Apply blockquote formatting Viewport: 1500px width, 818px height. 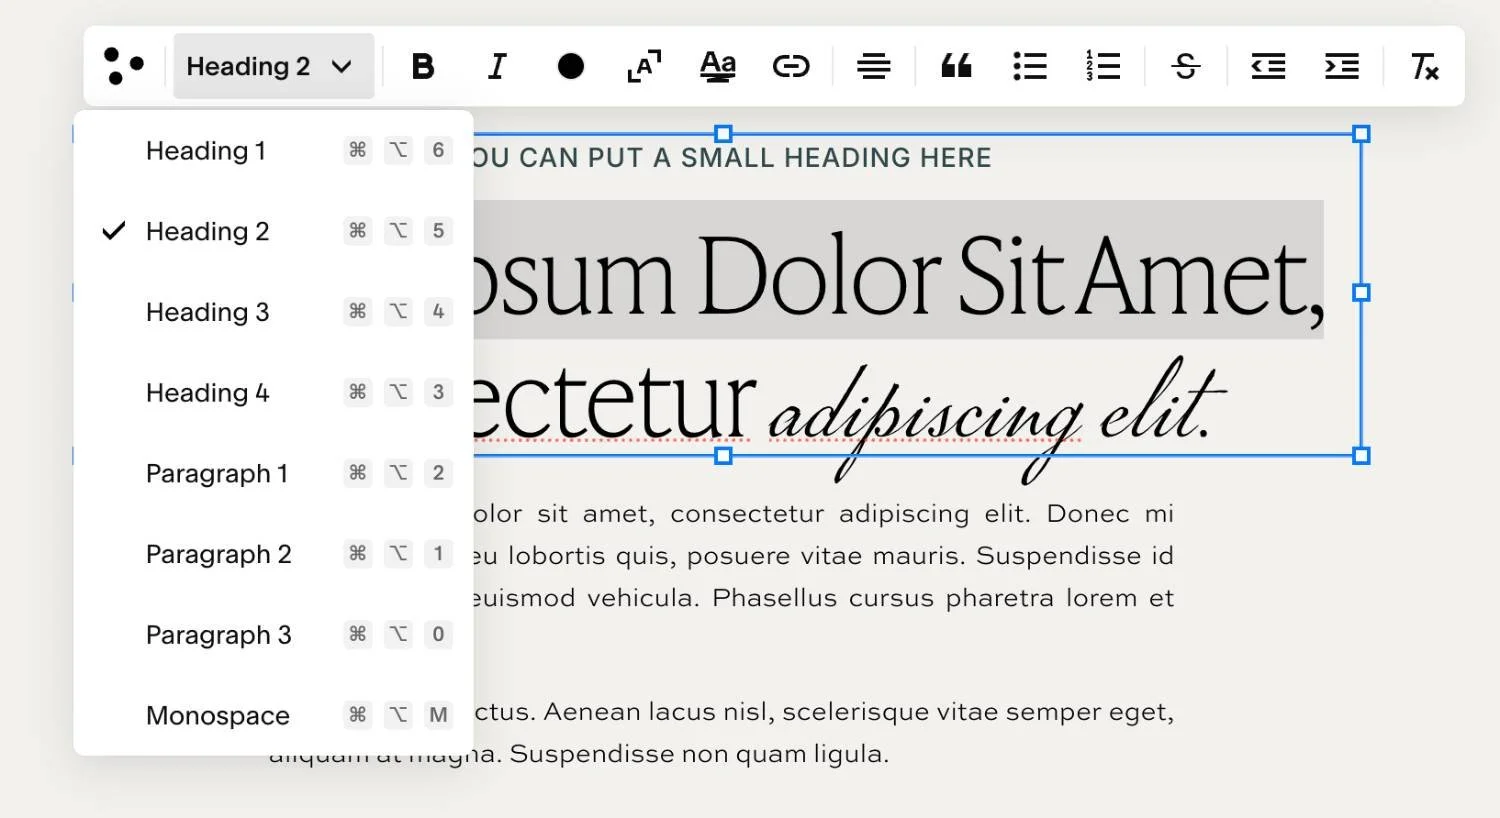(x=956, y=67)
